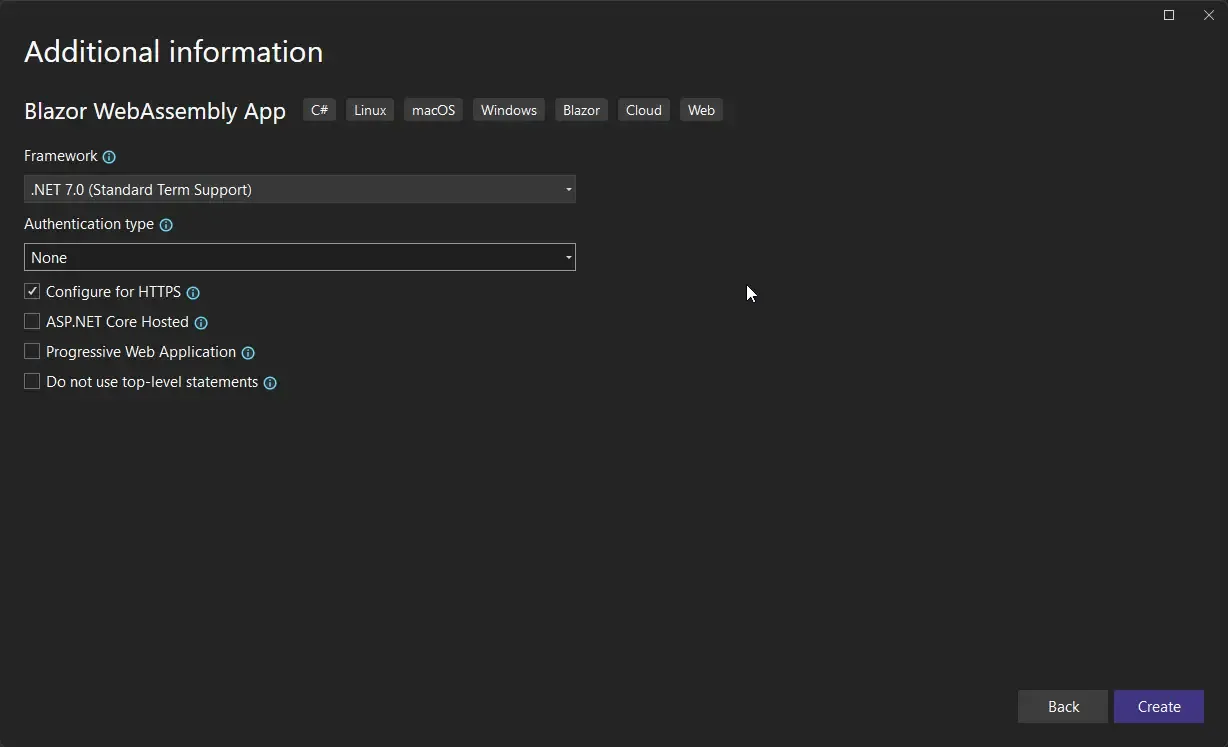
Task: Click the top-level statements info icon
Action: (269, 382)
